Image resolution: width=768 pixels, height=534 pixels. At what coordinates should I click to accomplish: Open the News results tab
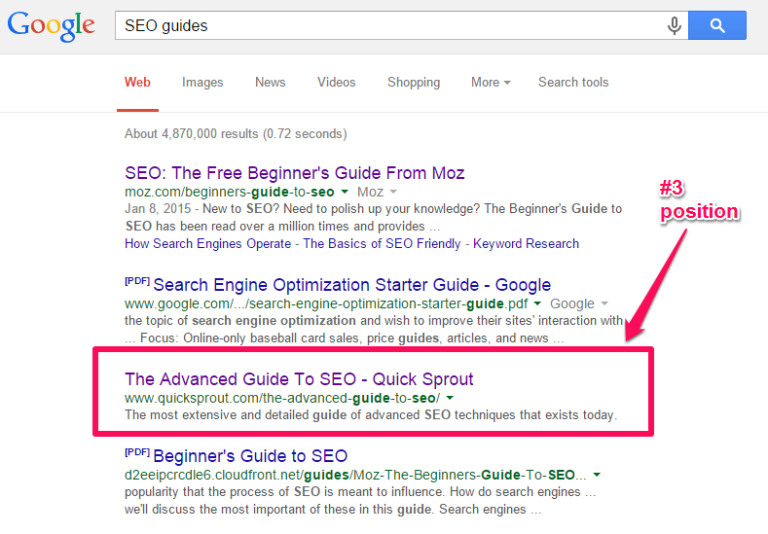[270, 82]
